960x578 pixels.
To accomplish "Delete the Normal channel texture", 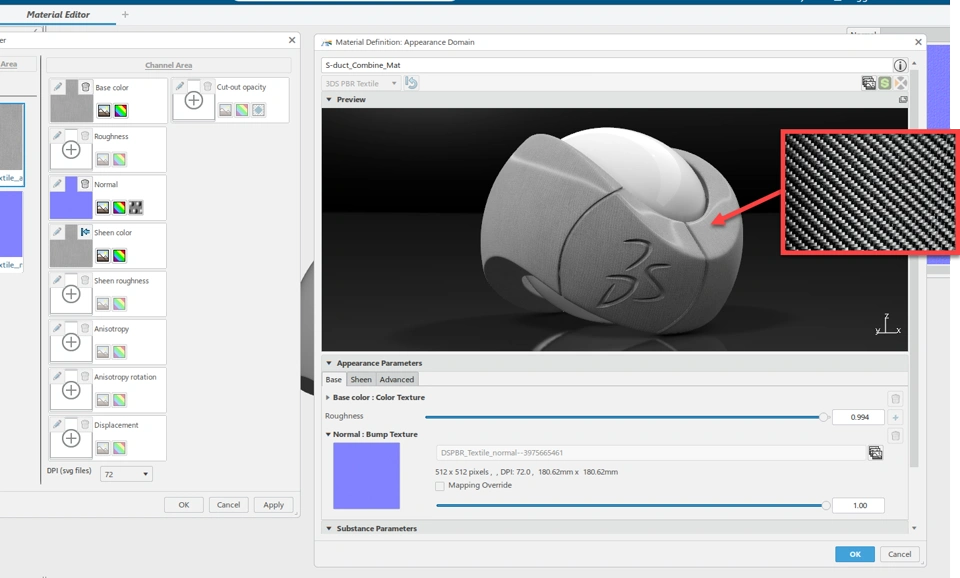I will click(85, 184).
